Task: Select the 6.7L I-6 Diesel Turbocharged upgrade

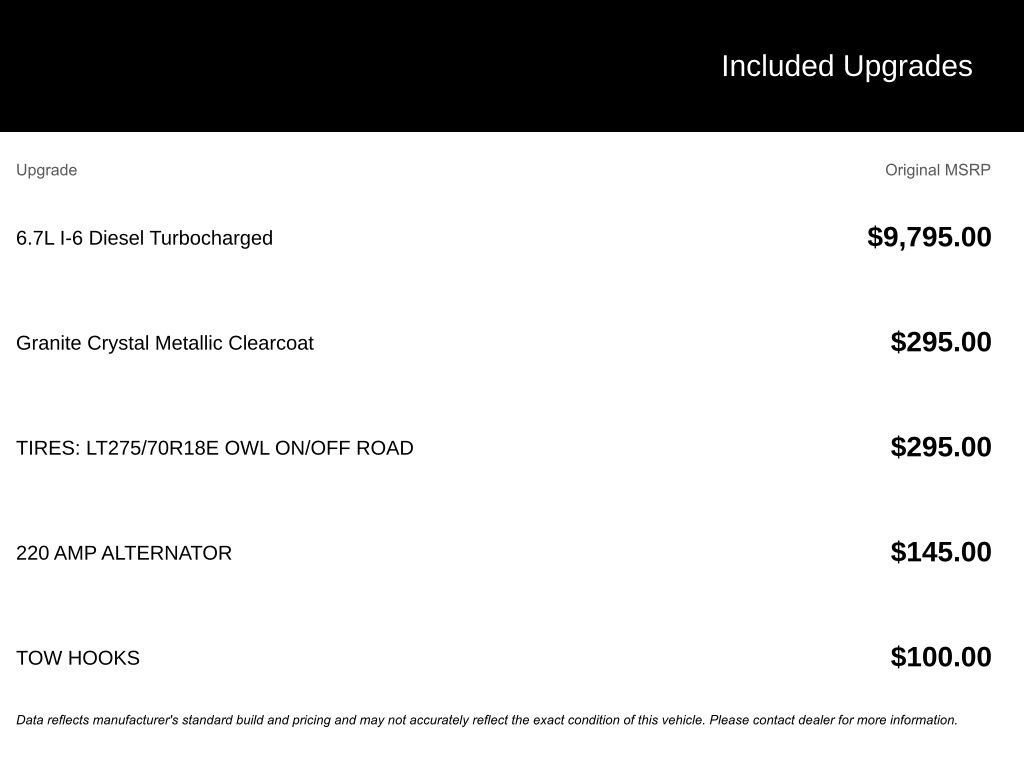Action: click(144, 238)
